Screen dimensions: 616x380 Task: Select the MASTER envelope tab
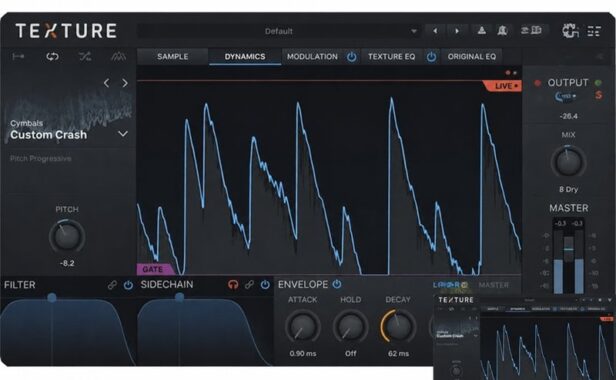[493, 285]
